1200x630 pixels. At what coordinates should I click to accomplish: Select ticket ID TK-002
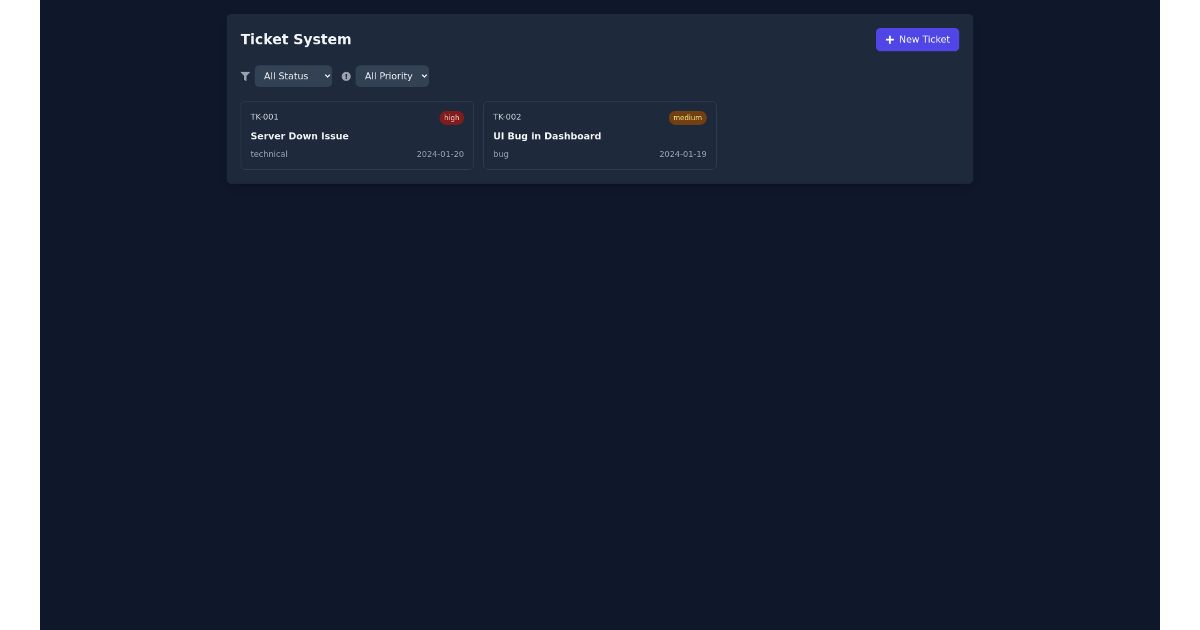508,116
